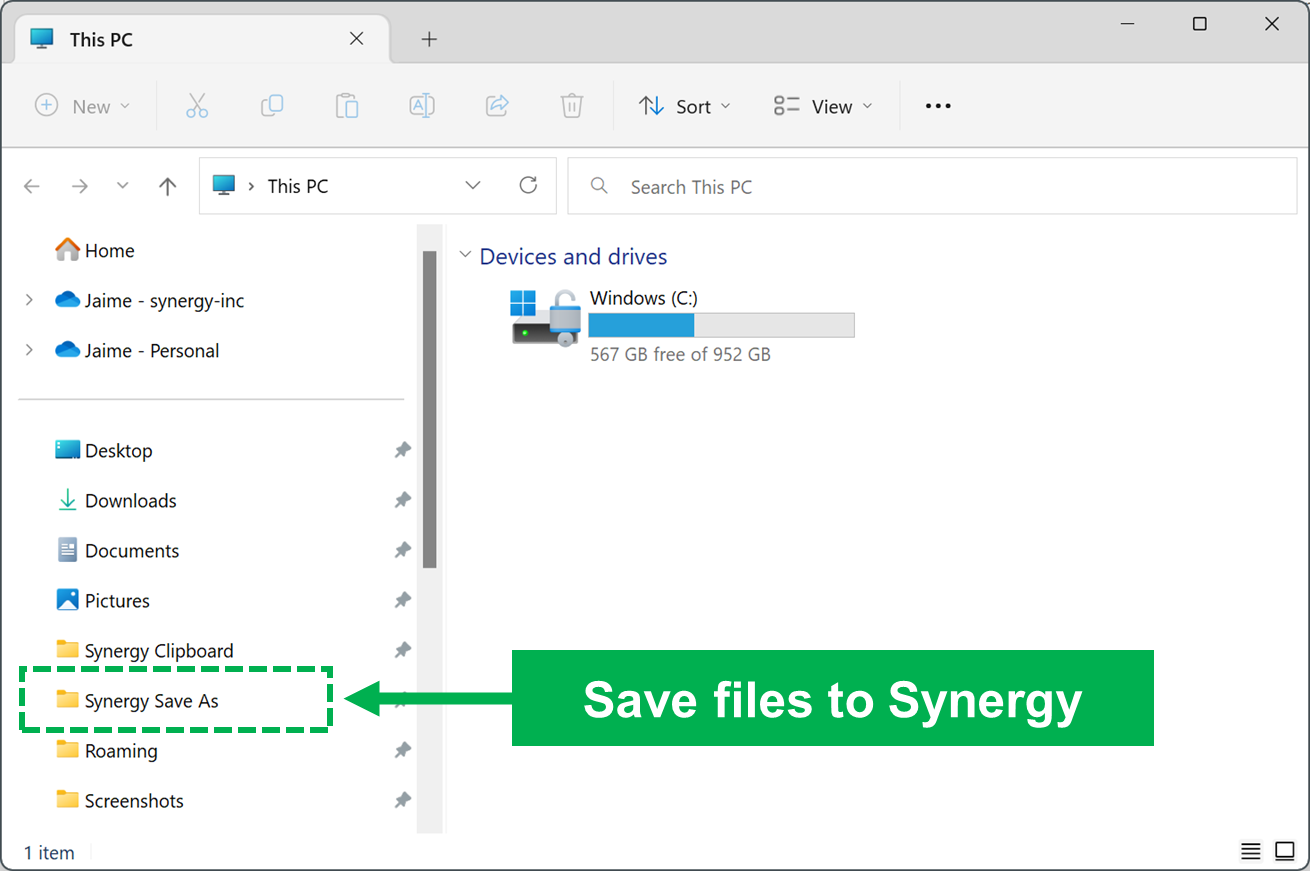Open Jaime - Personal OneDrive
Screen dimensions: 1310x871
138,351
